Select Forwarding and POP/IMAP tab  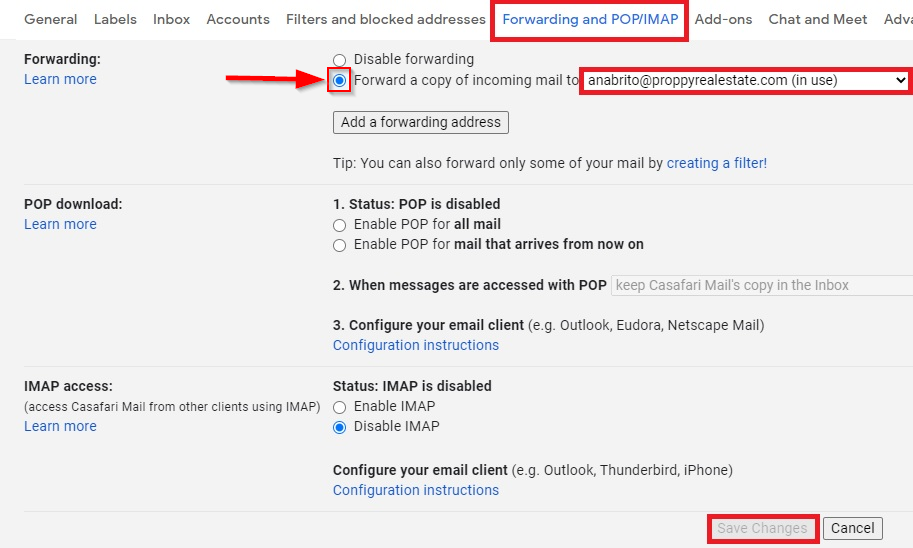coord(589,19)
